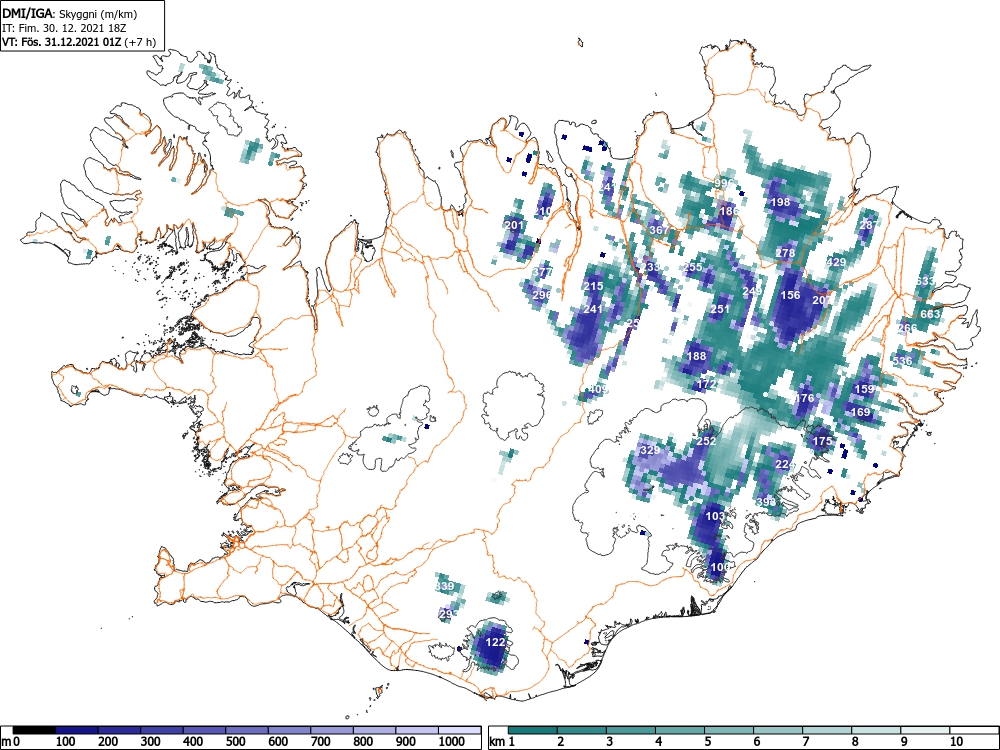Click the 156 visibility value on the map
The image size is (1000, 750).
[x=791, y=295]
